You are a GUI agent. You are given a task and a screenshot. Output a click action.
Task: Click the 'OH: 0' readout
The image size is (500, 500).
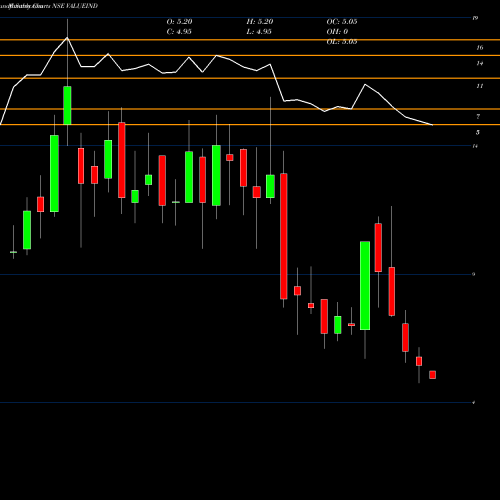(x=337, y=32)
